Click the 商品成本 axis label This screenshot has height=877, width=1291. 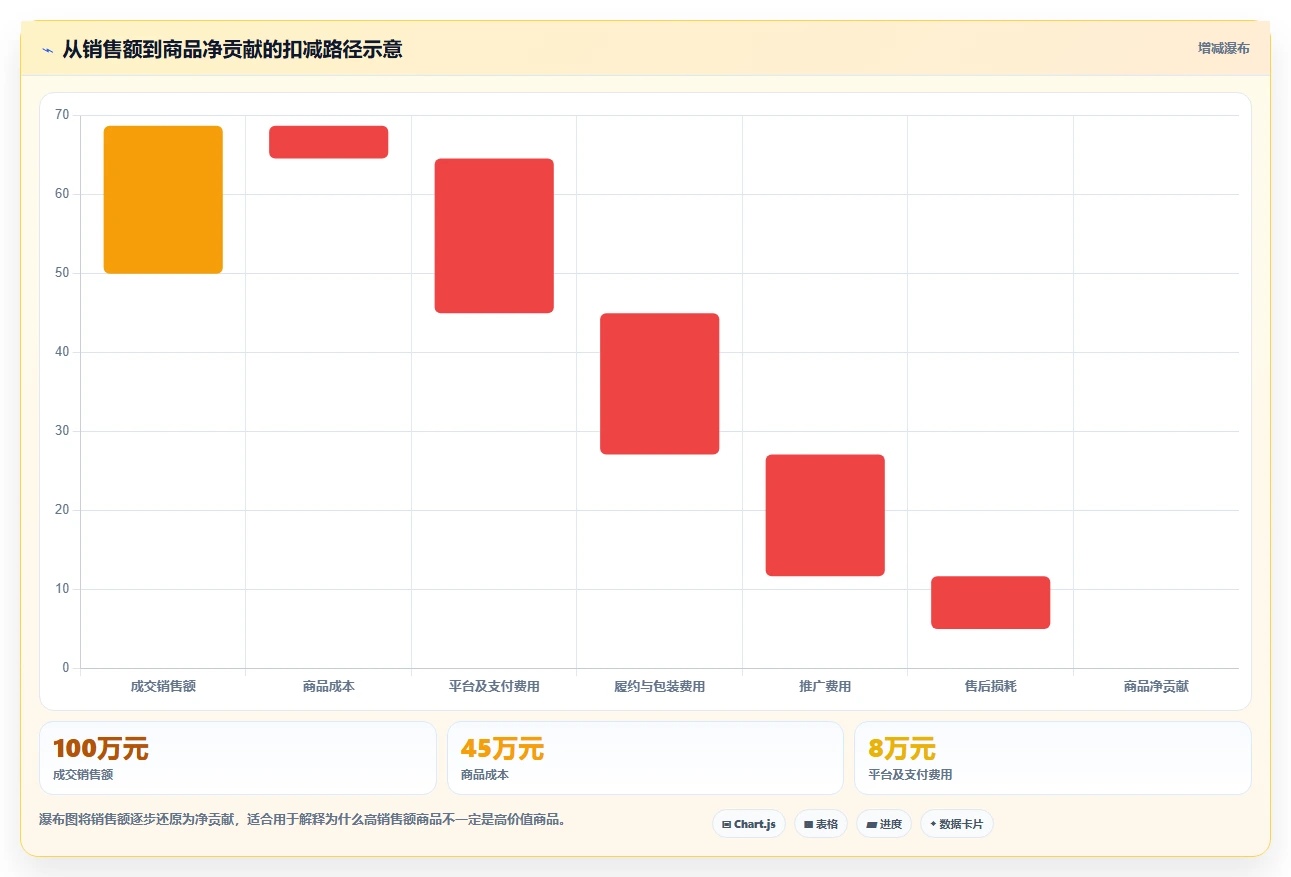click(329, 686)
